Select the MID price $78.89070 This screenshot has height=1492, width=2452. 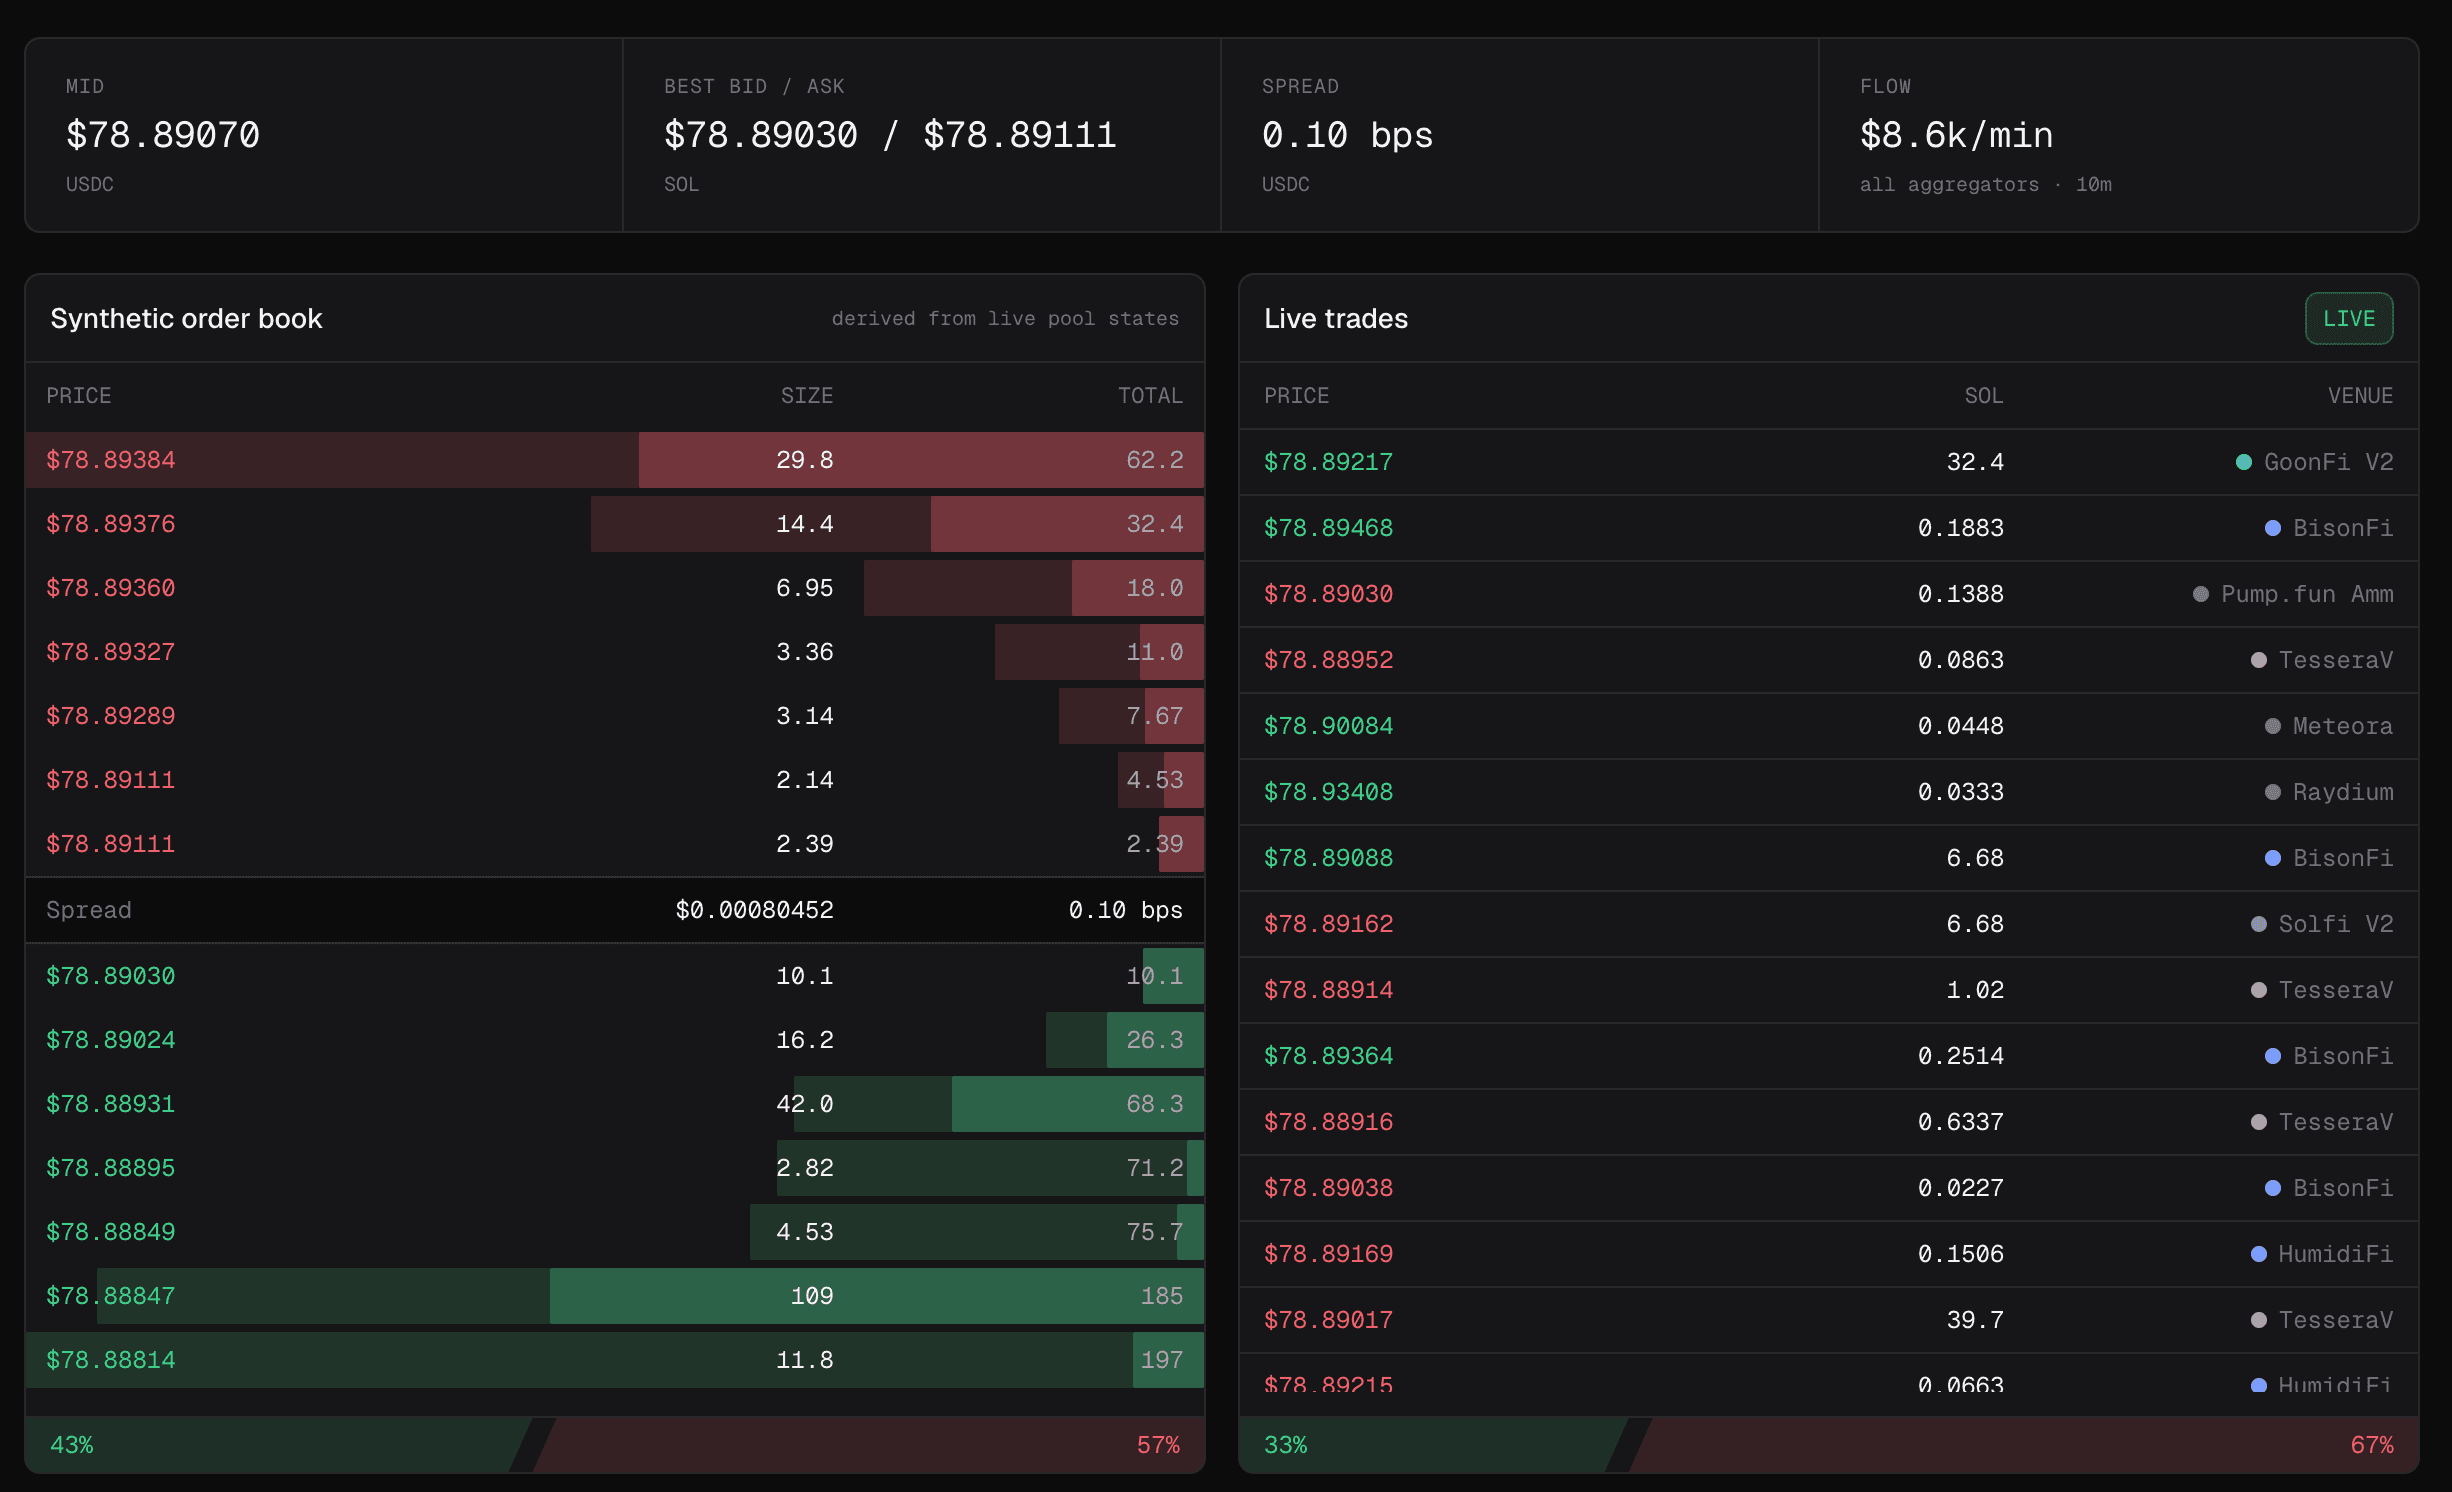click(x=163, y=135)
